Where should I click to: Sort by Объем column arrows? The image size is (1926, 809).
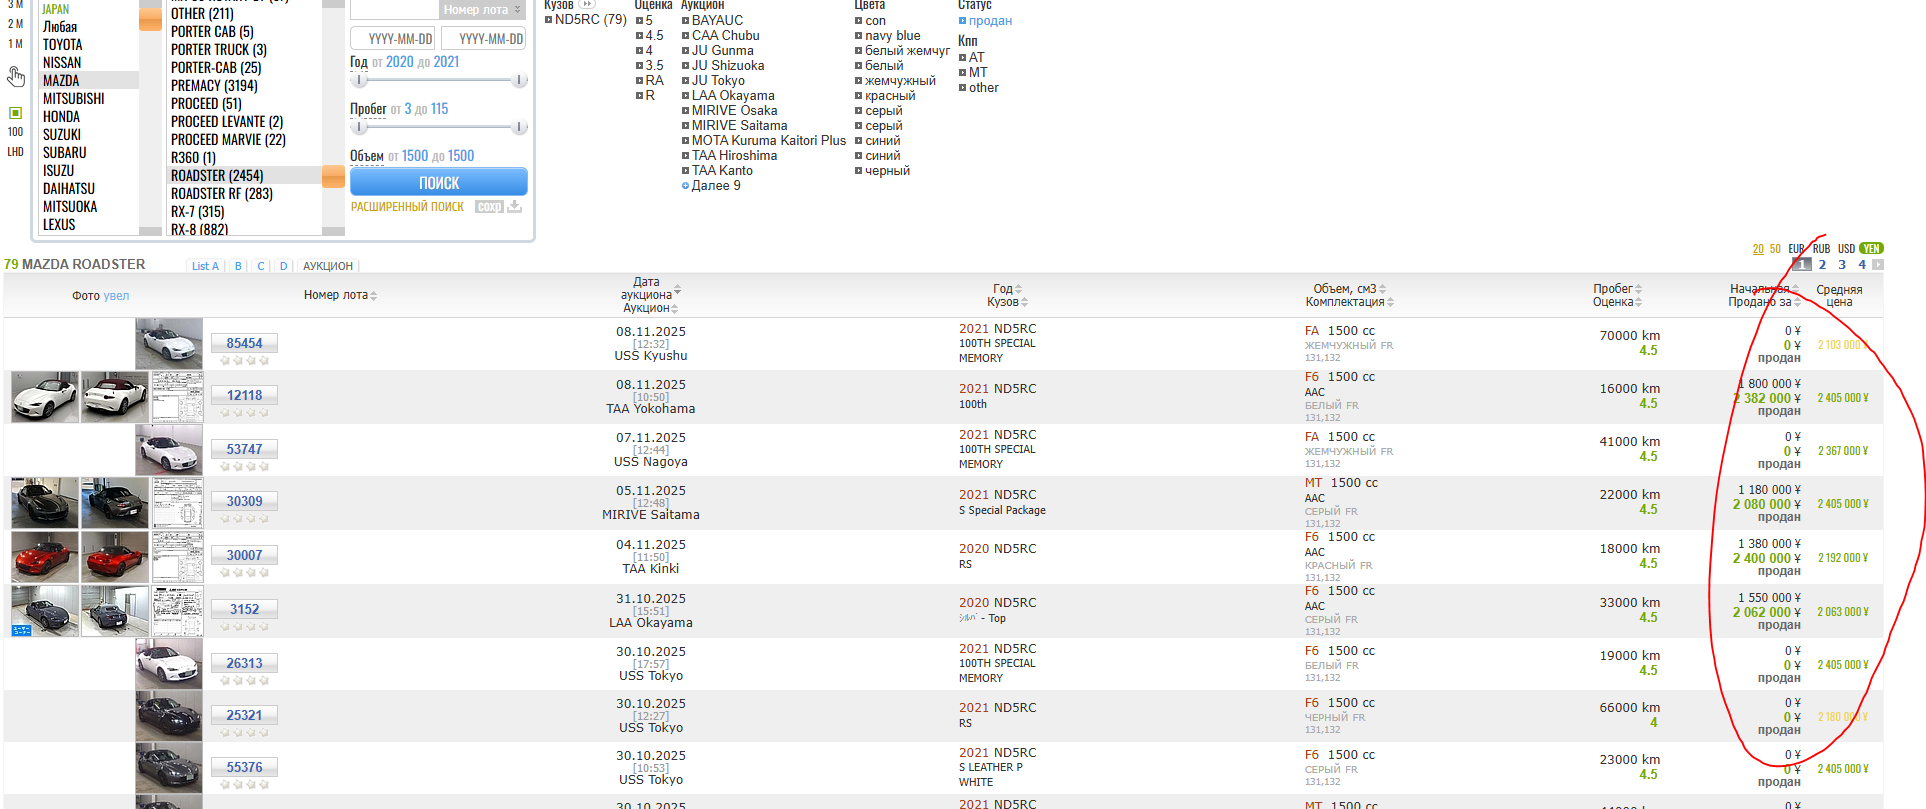pos(1382,289)
